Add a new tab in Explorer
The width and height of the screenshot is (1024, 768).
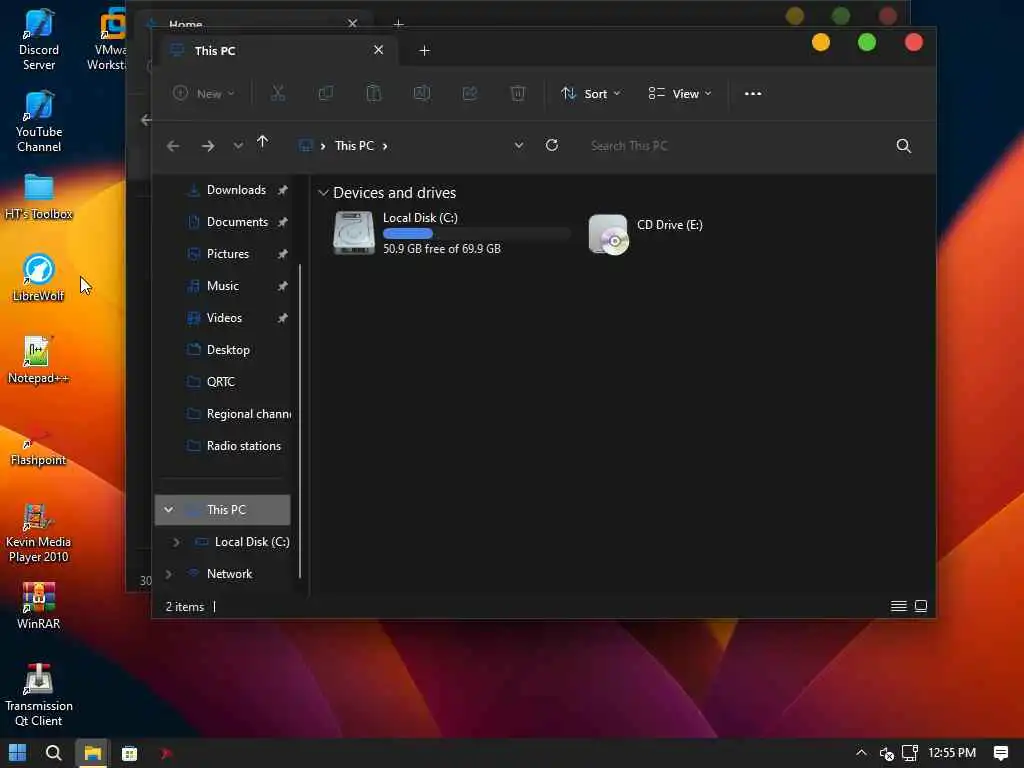pos(424,50)
